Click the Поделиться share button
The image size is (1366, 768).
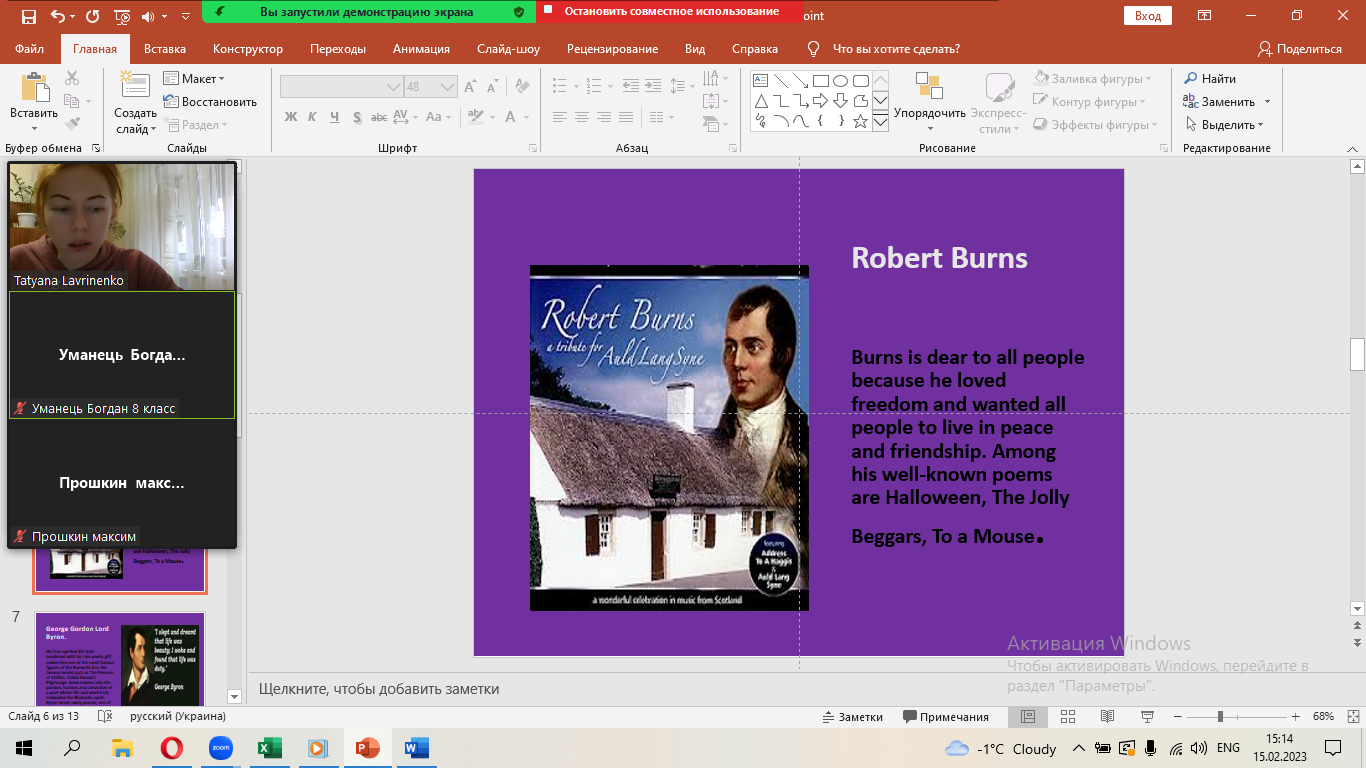(1299, 48)
